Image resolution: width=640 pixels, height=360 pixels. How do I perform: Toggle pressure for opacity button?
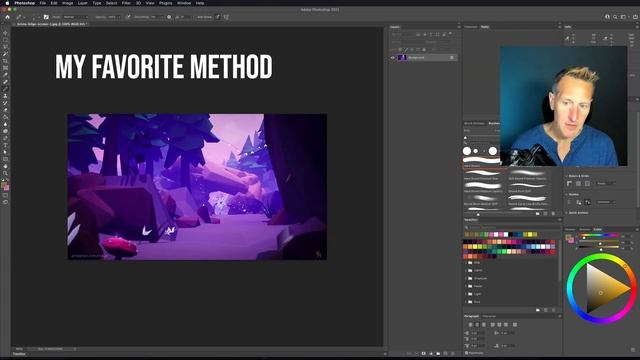coord(128,17)
